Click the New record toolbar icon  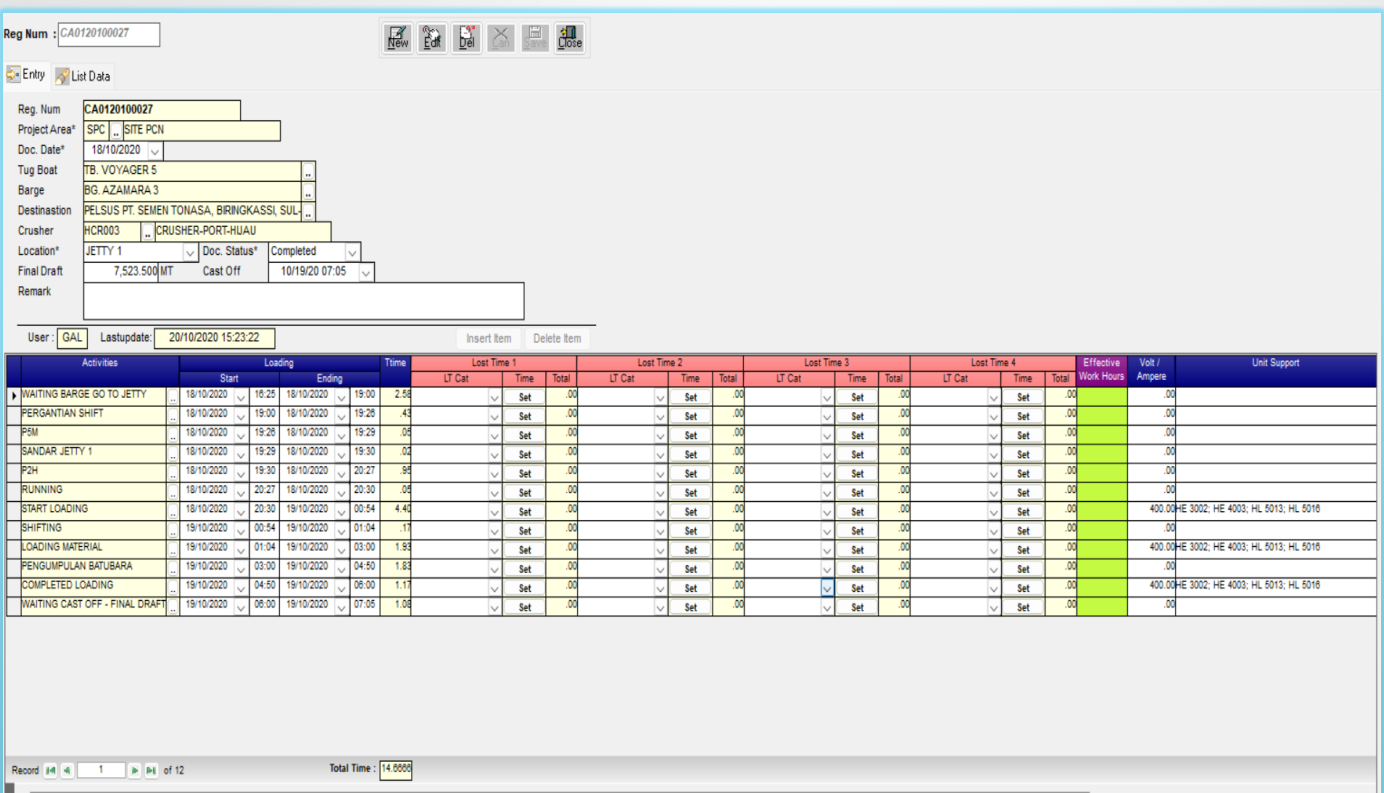pos(398,38)
